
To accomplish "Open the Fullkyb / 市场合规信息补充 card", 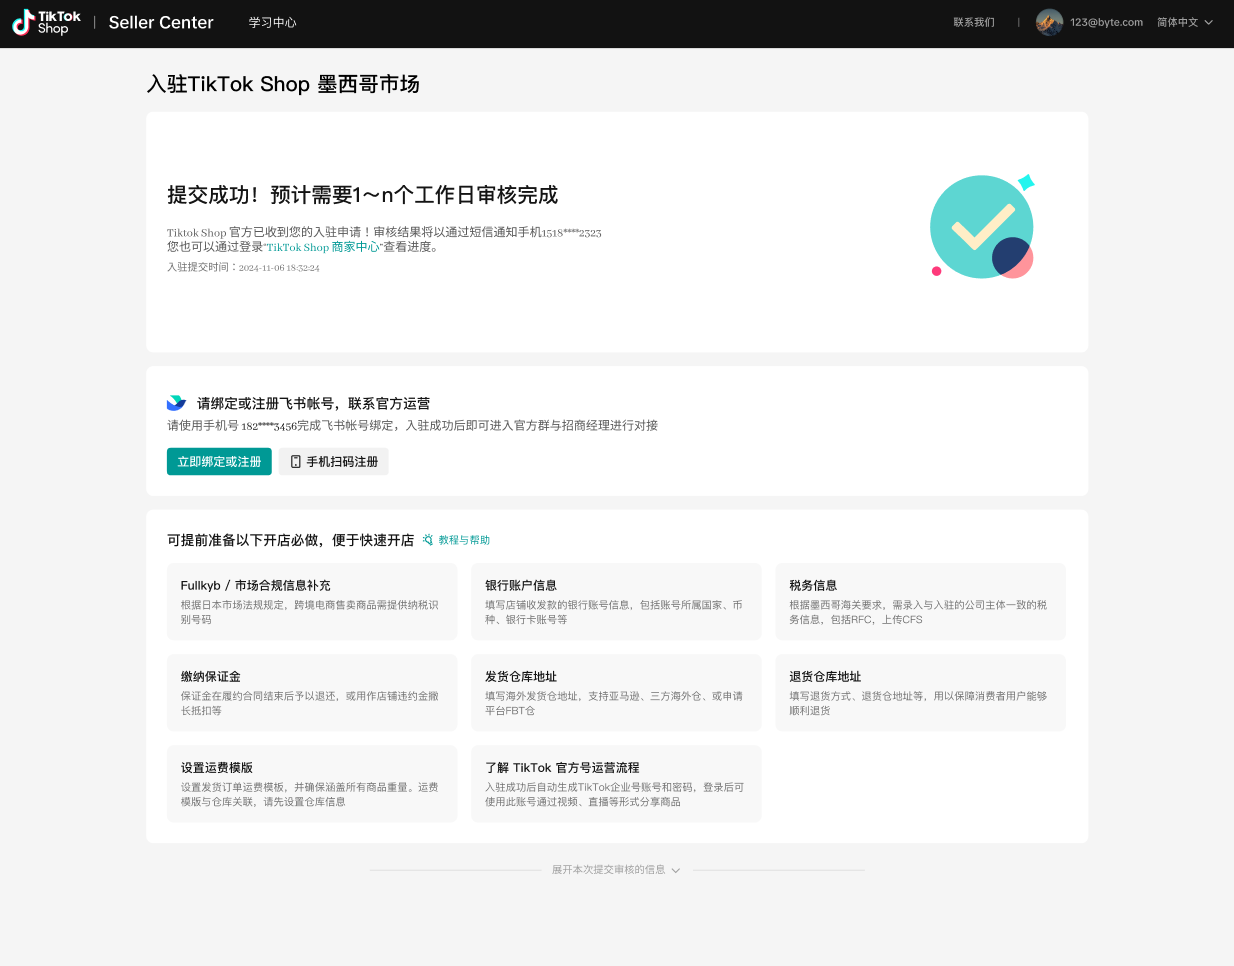I will 312,601.
